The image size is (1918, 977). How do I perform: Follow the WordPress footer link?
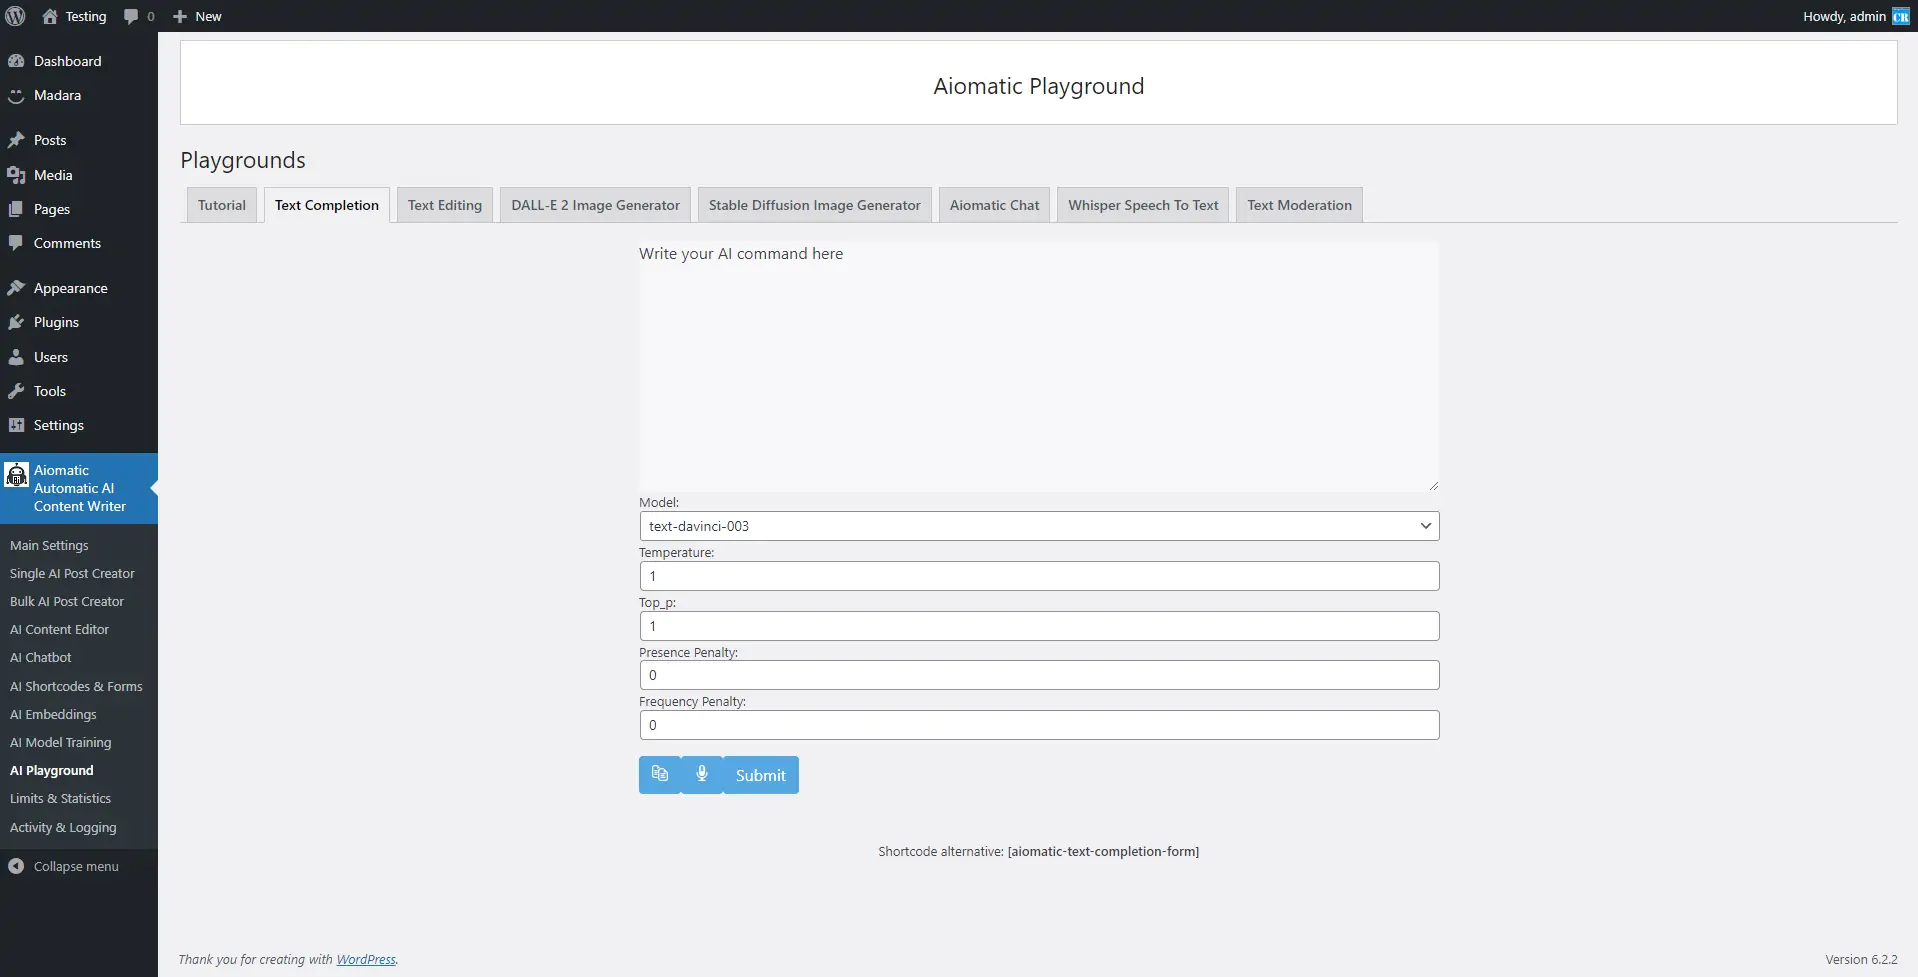click(366, 960)
